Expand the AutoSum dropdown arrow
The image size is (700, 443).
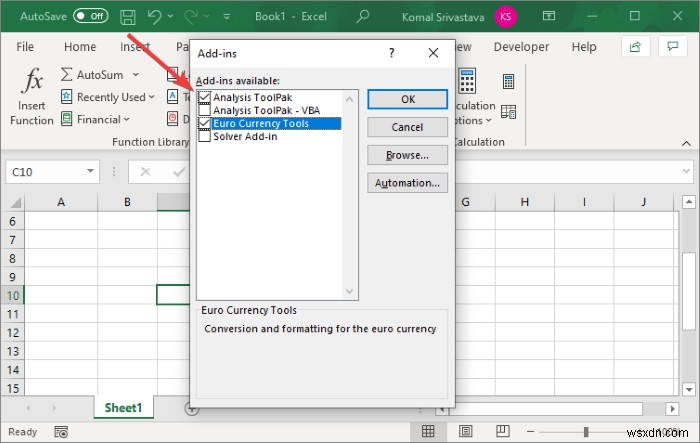(x=136, y=75)
